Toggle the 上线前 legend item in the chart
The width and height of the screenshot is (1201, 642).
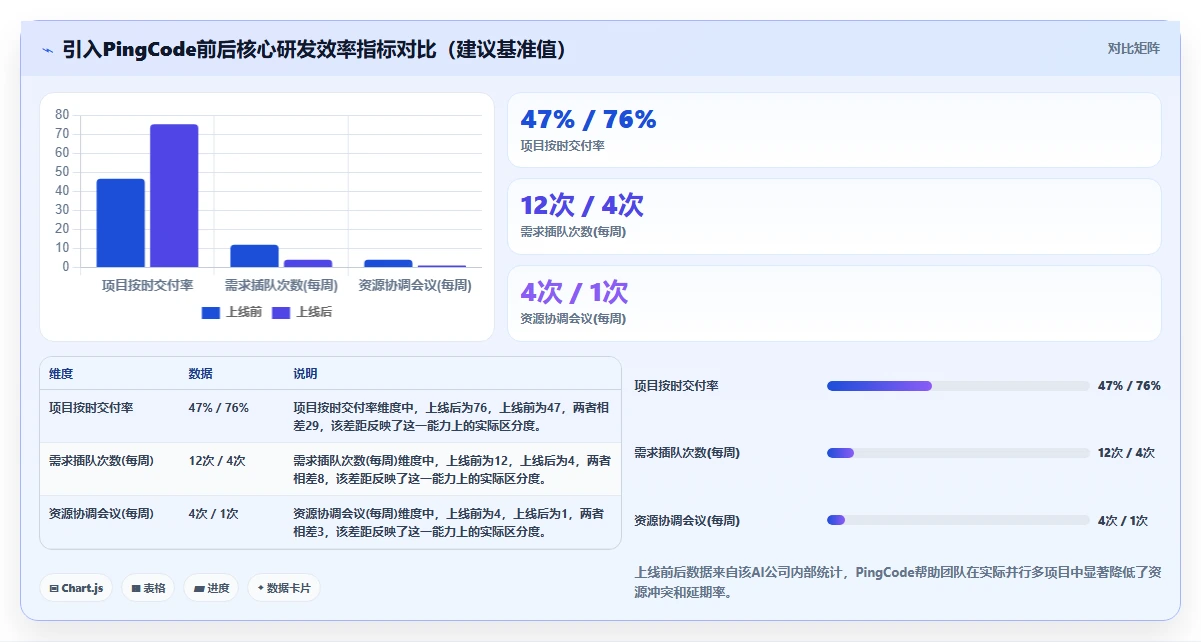click(x=232, y=312)
